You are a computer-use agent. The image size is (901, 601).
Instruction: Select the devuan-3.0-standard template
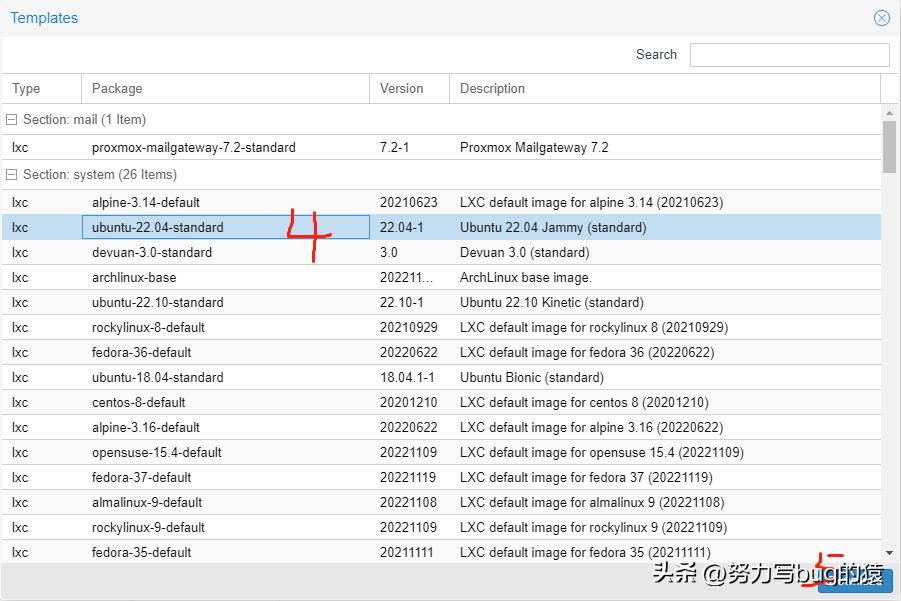tap(160, 252)
